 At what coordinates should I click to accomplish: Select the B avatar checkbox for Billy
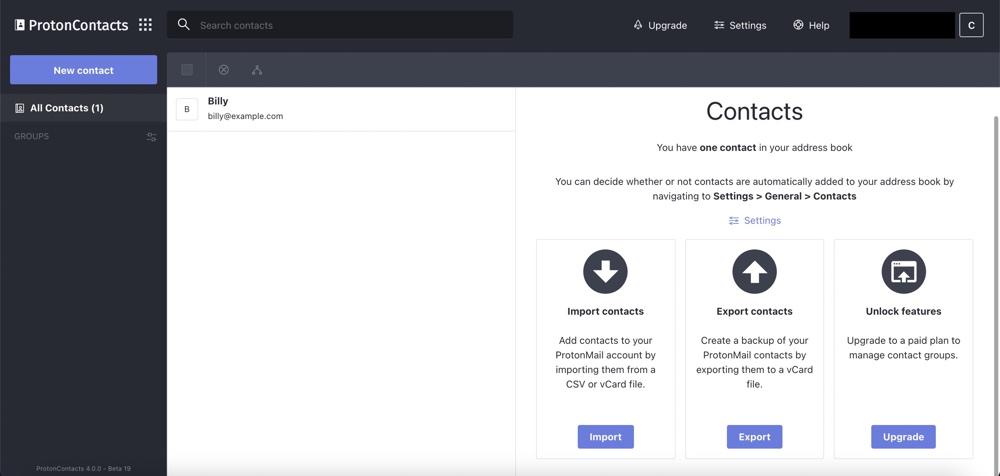(187, 109)
